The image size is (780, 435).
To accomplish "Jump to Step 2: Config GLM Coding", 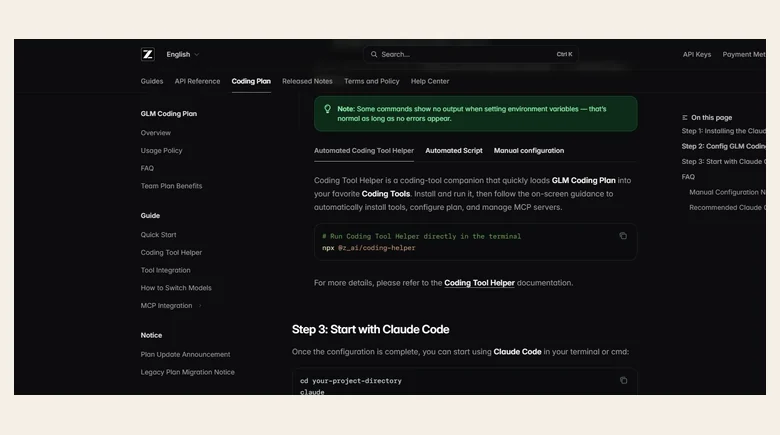I will tap(724, 146).
